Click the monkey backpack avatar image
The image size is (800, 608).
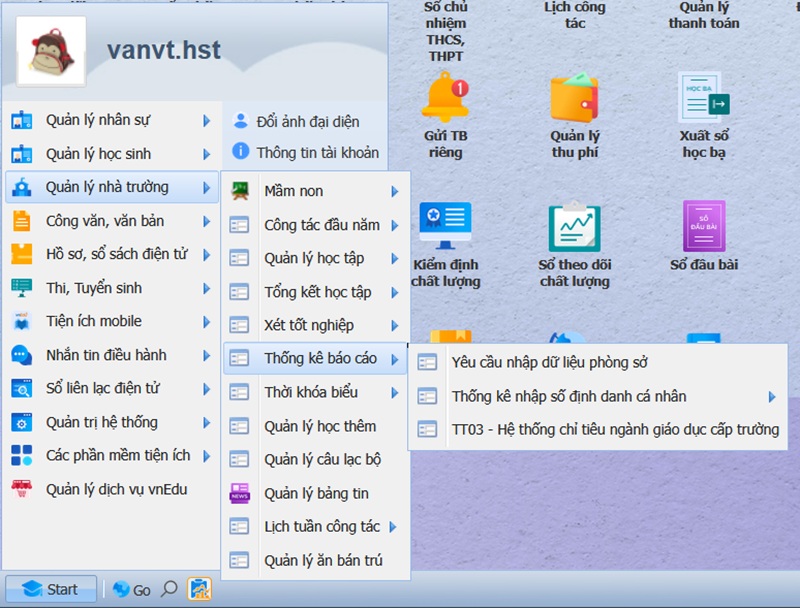[x=51, y=50]
